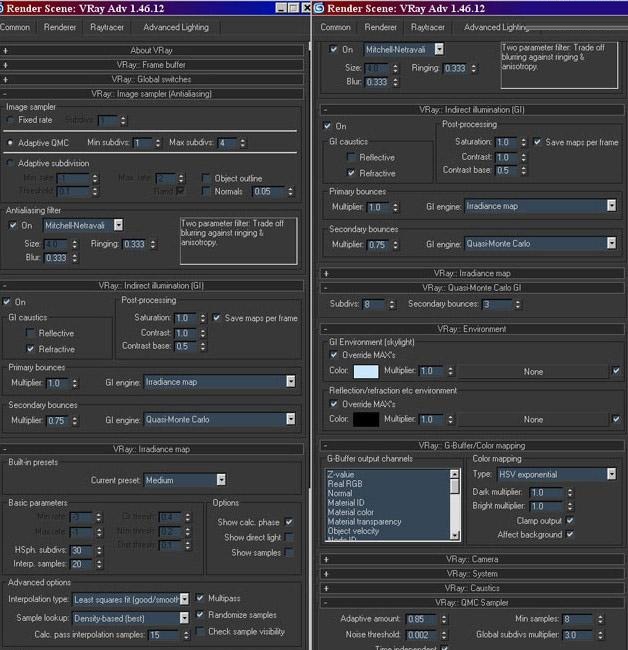Open the Renderer tab in left window
Screen dimensions: 628x650
click(60, 27)
